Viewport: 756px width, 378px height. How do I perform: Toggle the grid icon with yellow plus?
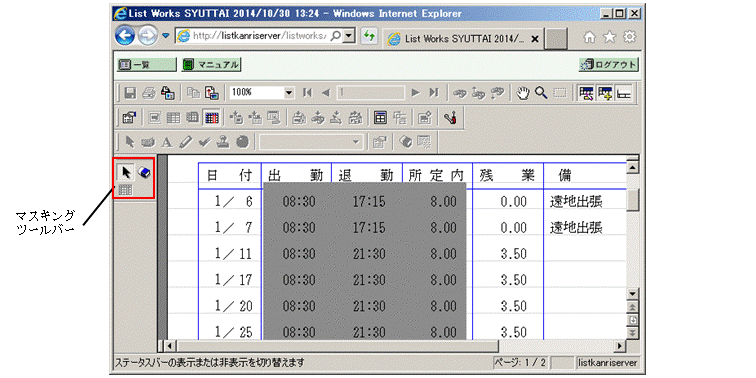[x=605, y=93]
